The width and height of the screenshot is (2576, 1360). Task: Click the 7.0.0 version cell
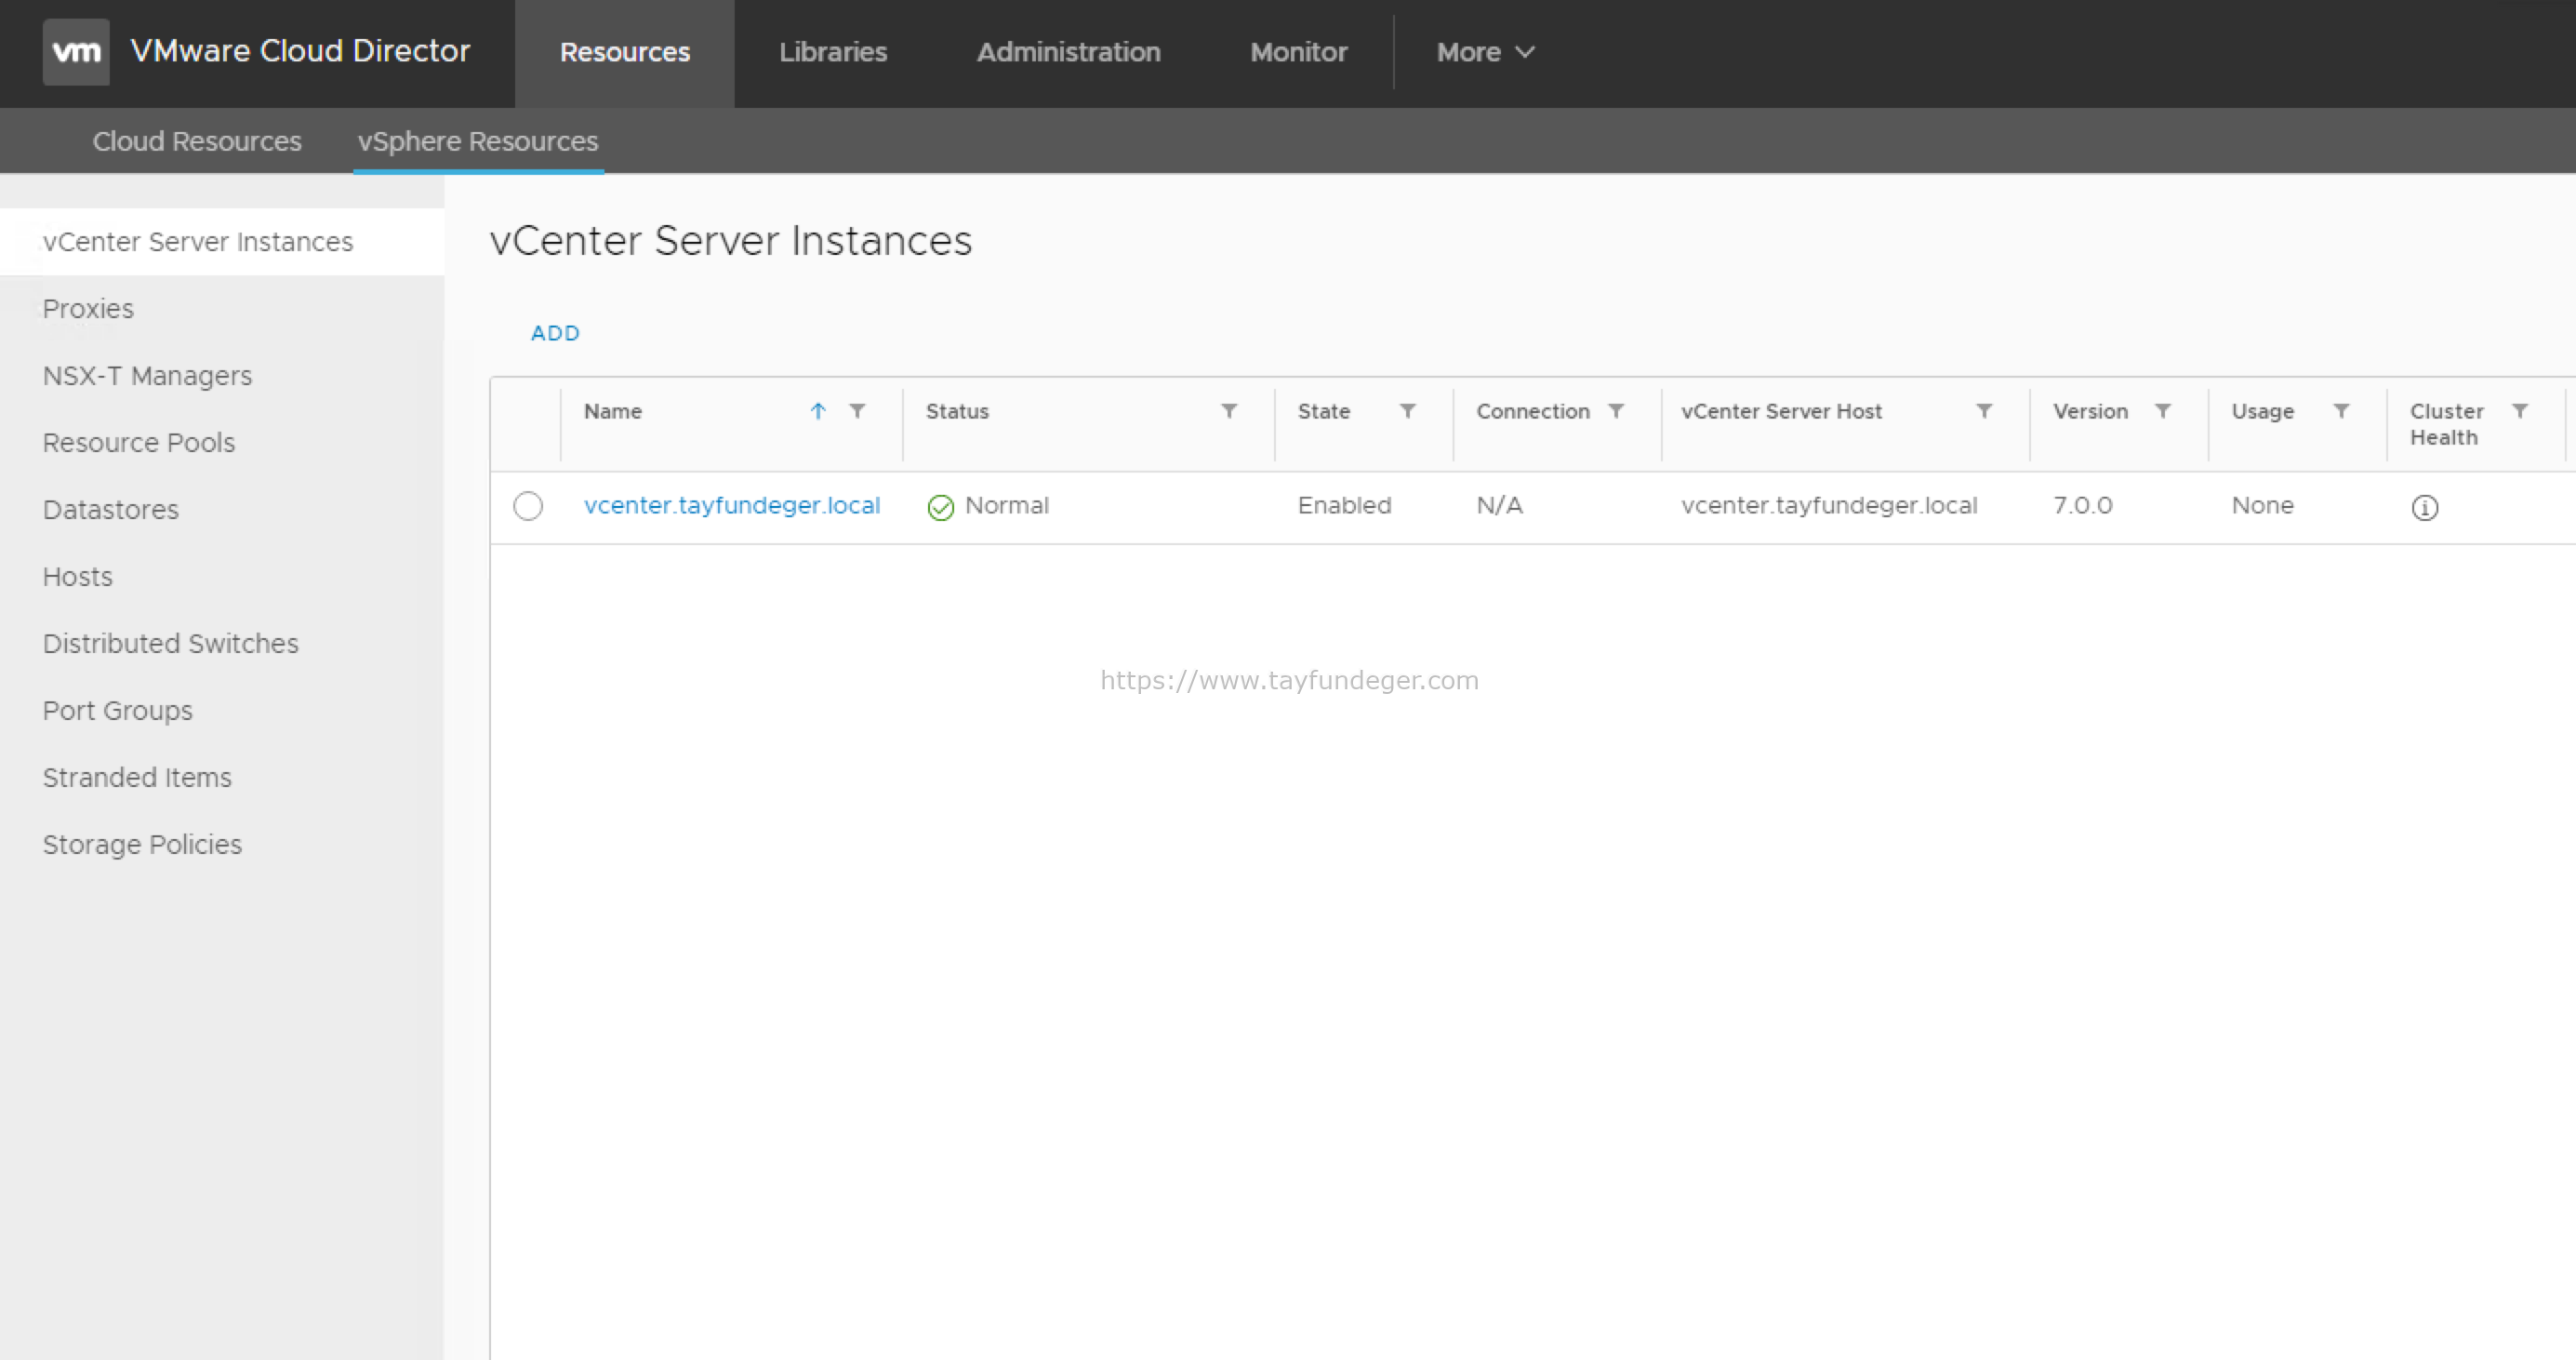click(2083, 506)
